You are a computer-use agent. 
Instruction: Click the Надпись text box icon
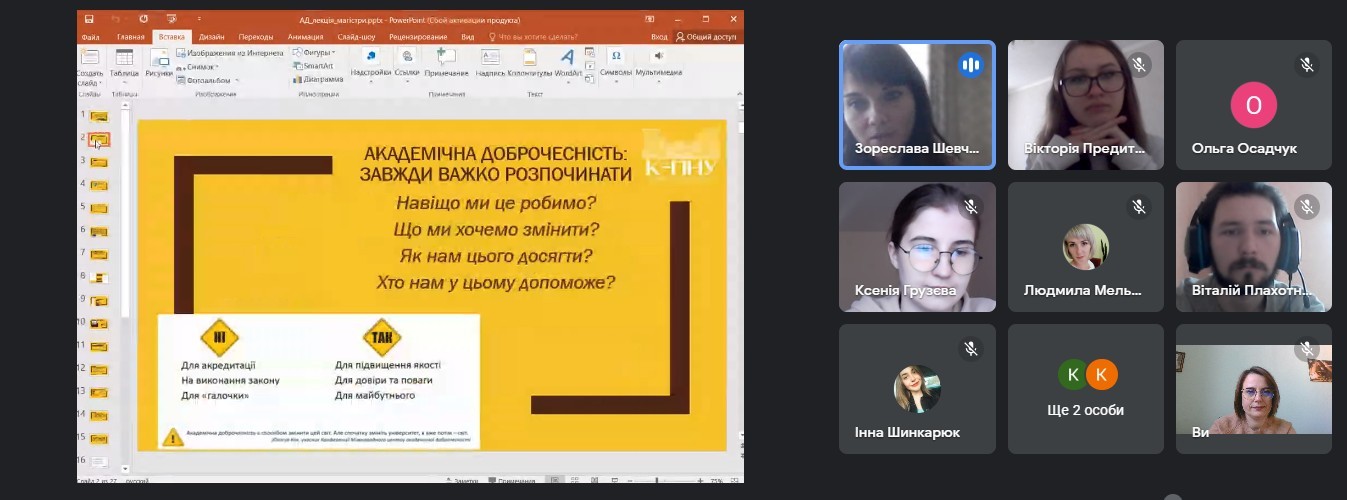(x=490, y=60)
